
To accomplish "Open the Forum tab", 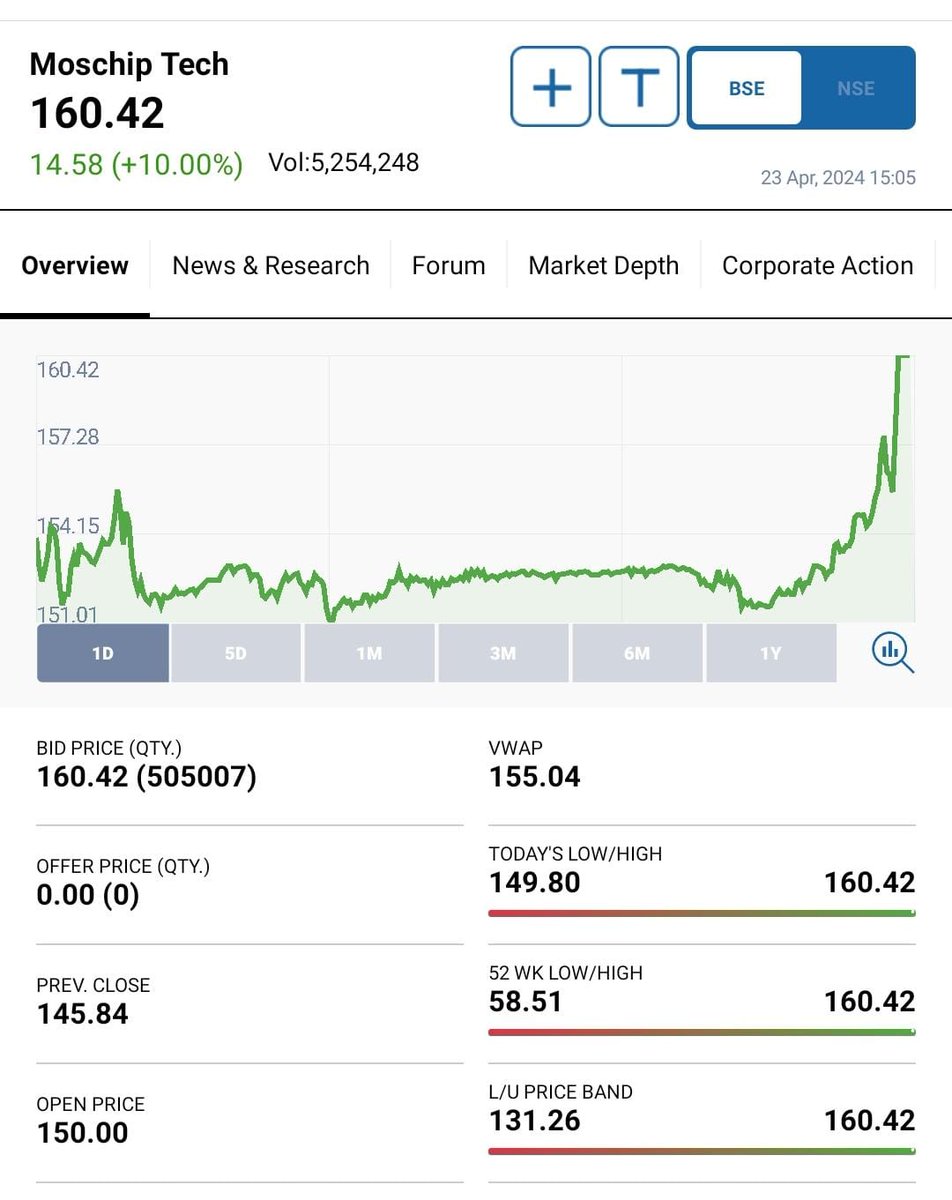I will coord(449,266).
